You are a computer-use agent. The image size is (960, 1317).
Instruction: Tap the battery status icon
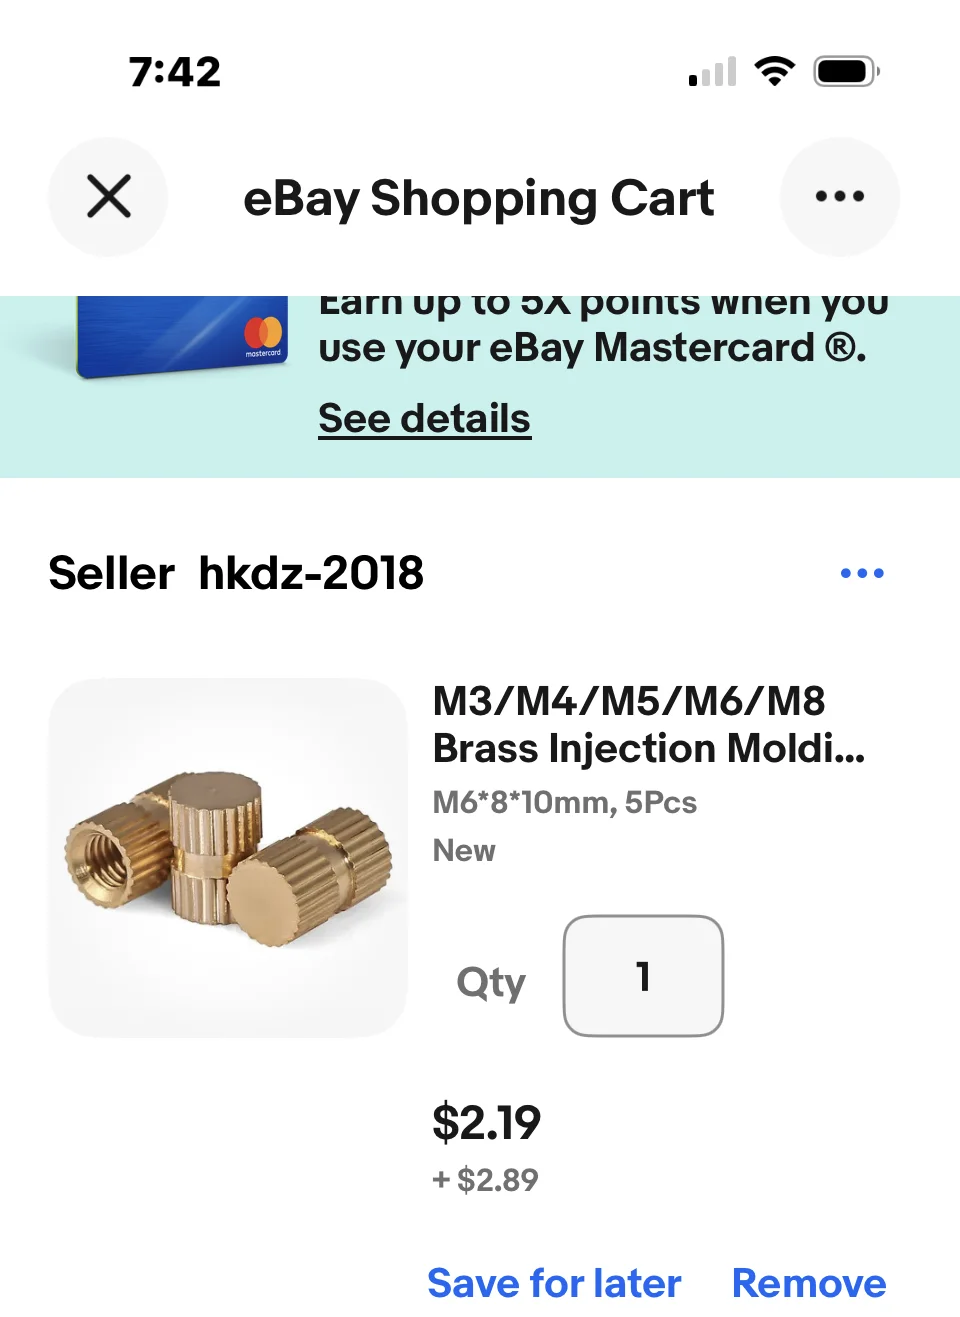click(x=846, y=71)
